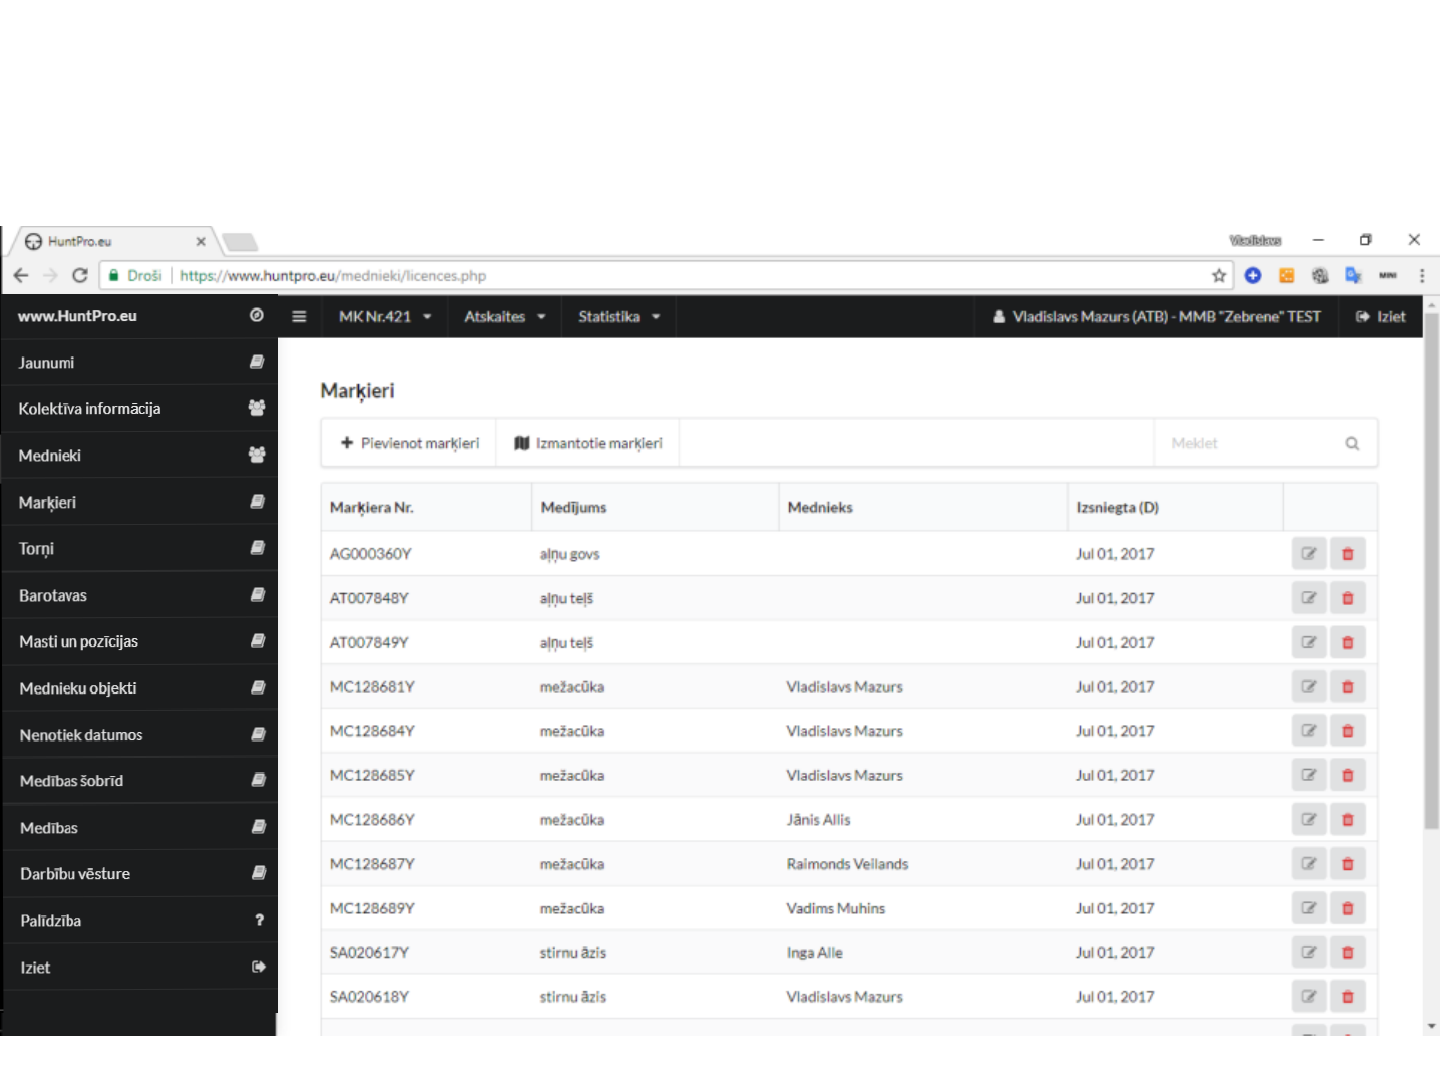This screenshot has width=1440, height=1080.
Task: Delete marker AT007848Y
Action: (x=1348, y=598)
